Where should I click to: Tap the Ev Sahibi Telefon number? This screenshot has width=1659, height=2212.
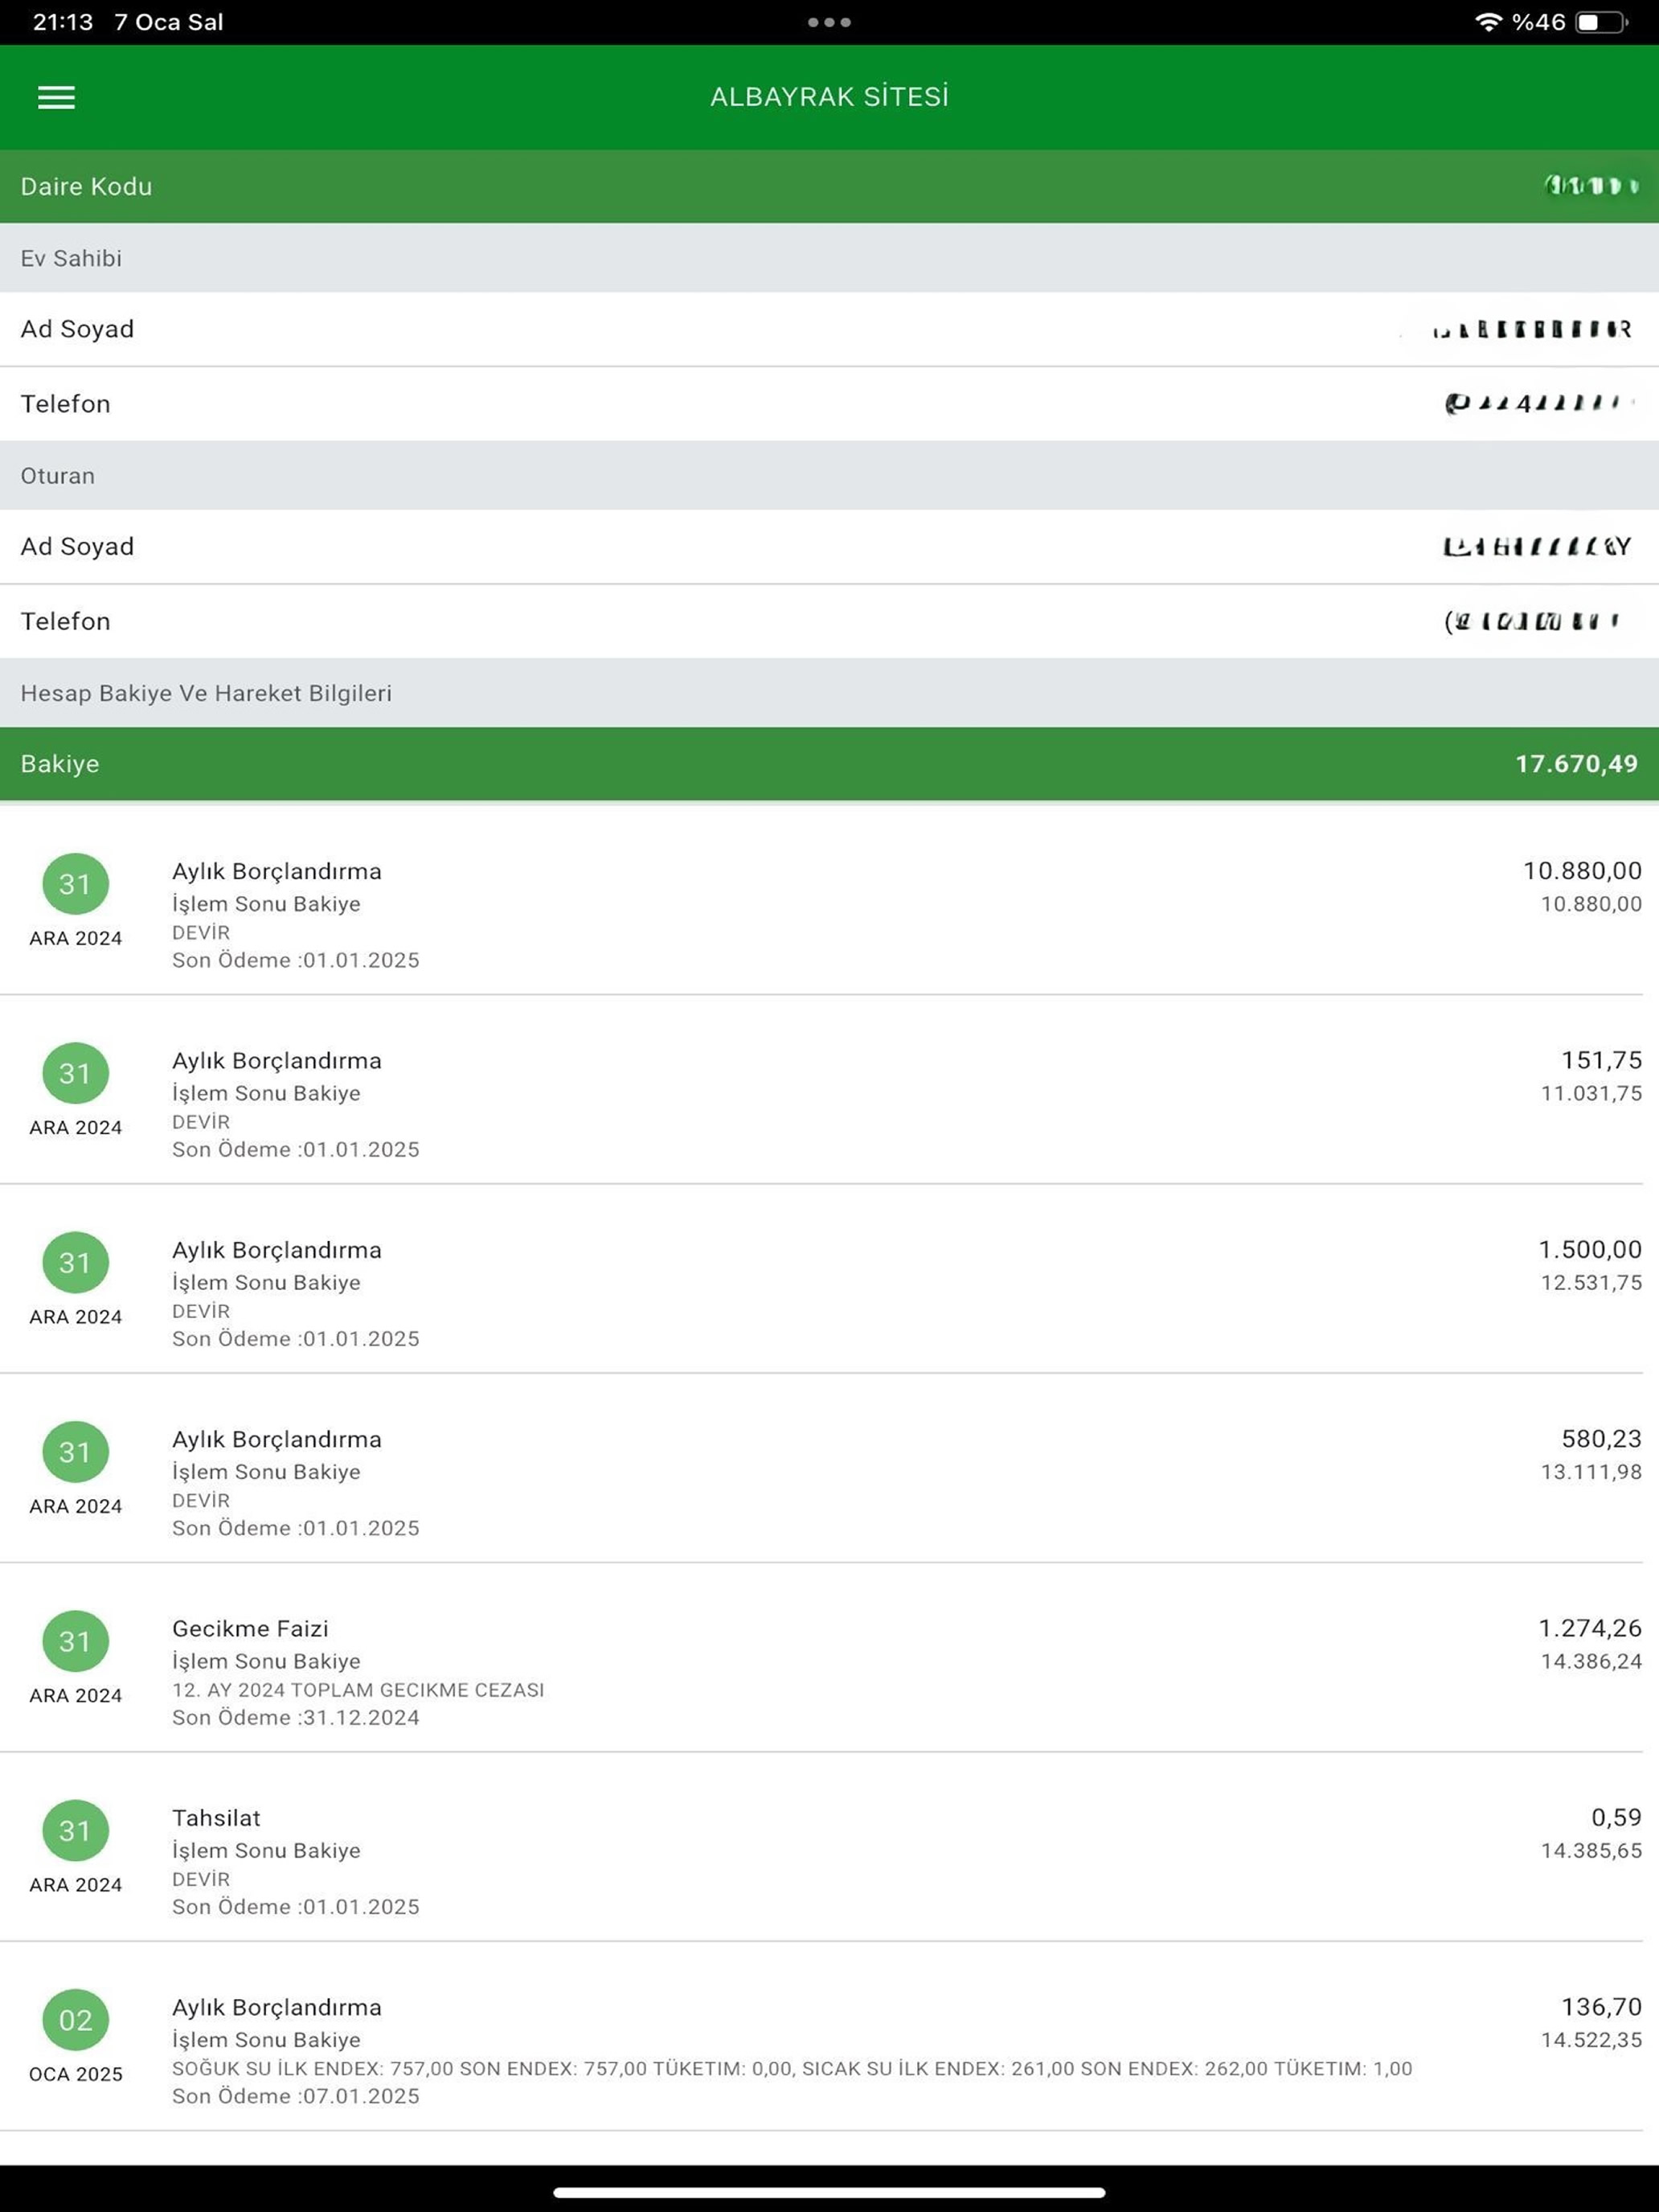click(1539, 403)
